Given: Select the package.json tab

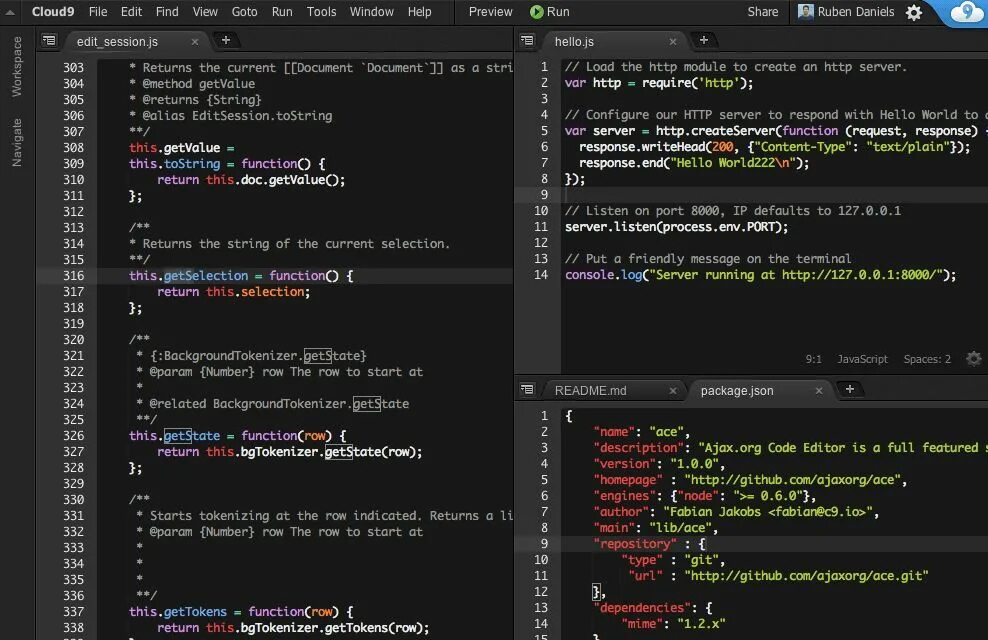Looking at the screenshot, I should pyautogui.click(x=737, y=391).
